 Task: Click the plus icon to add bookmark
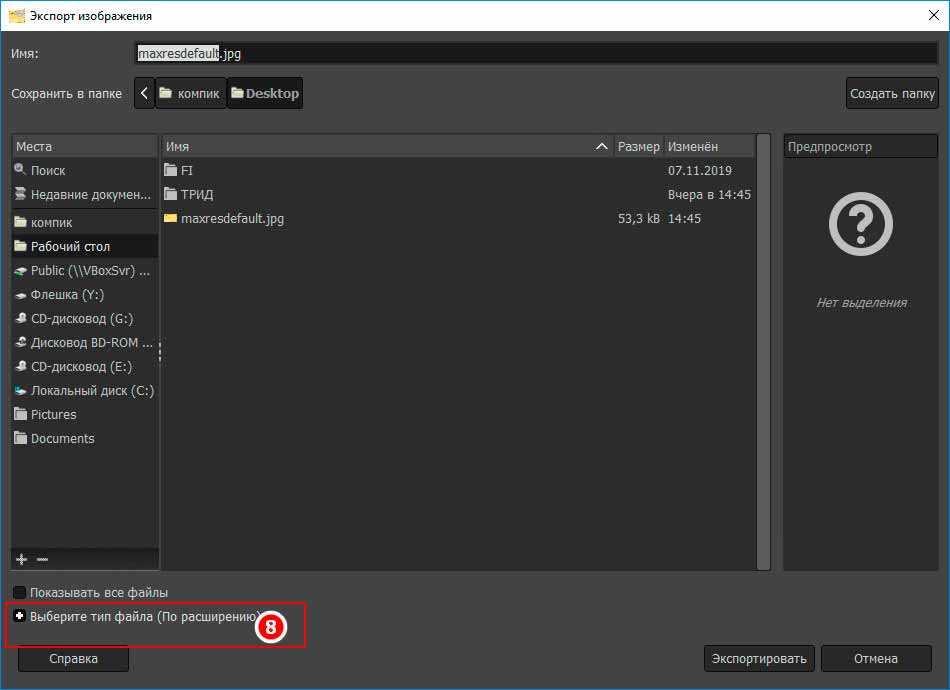(x=22, y=559)
